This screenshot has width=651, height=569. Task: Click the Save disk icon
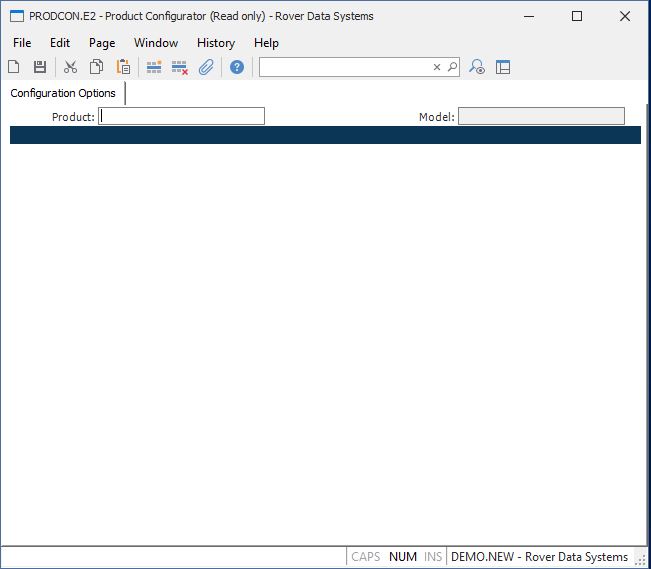click(x=40, y=67)
